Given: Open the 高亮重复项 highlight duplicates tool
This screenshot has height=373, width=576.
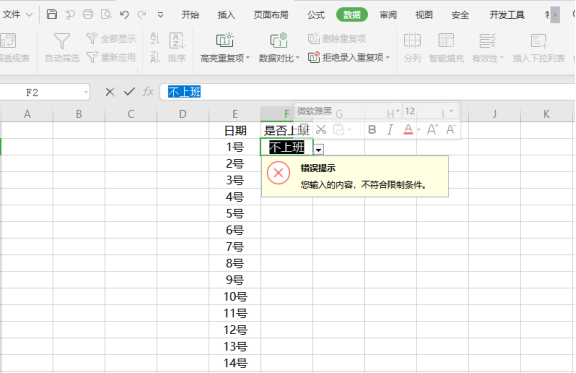Looking at the screenshot, I should click(225, 47).
